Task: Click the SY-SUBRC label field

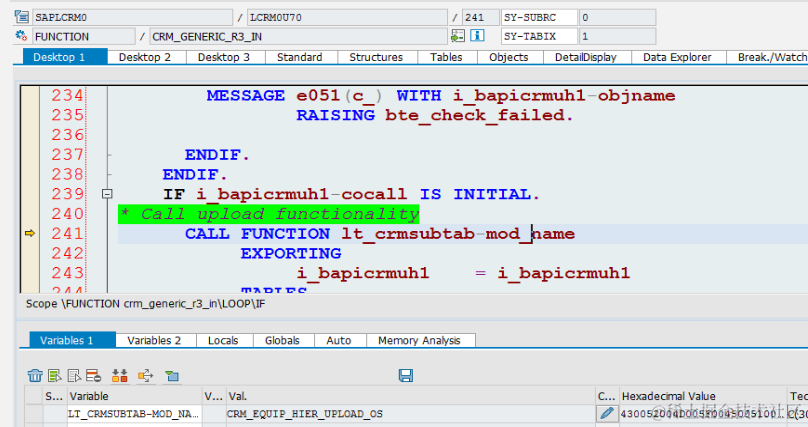Action: [x=539, y=17]
